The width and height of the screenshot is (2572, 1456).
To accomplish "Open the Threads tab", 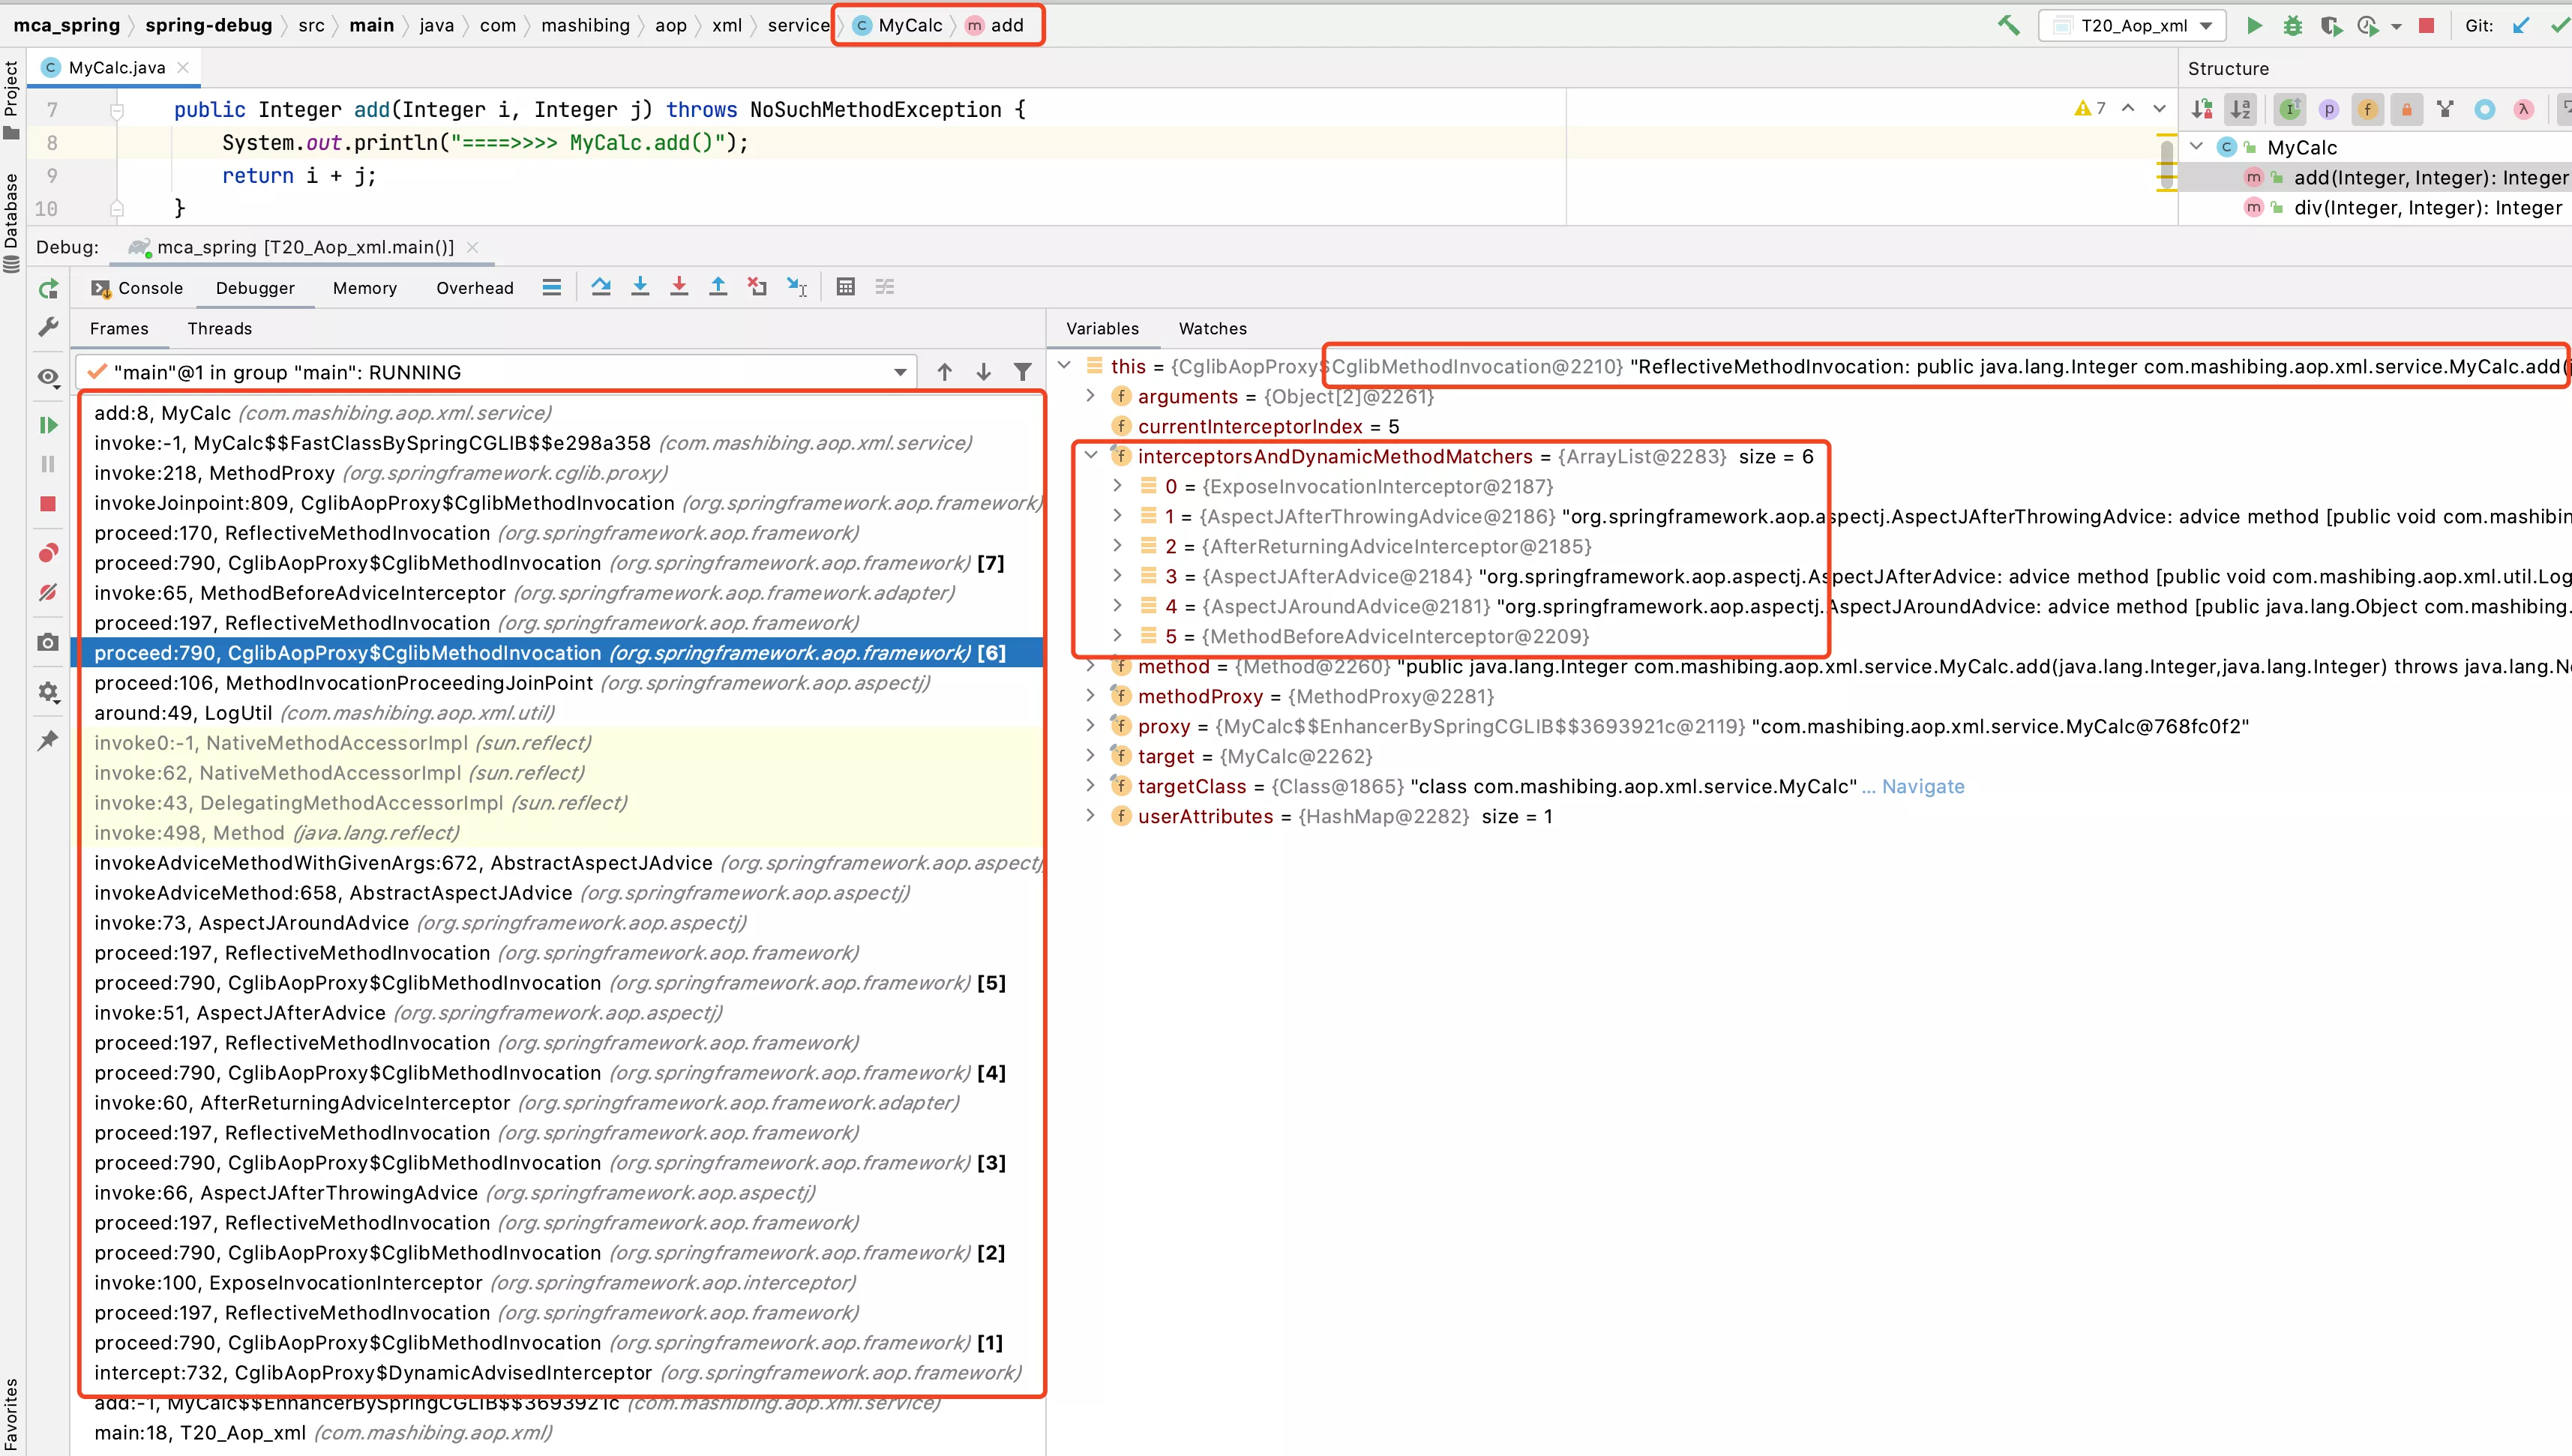I will coord(220,329).
